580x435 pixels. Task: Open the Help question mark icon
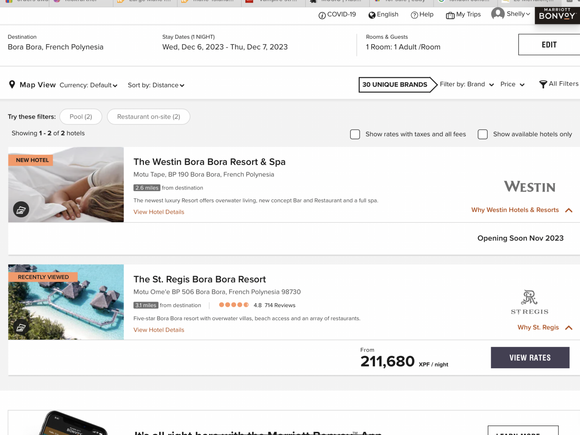(x=414, y=15)
